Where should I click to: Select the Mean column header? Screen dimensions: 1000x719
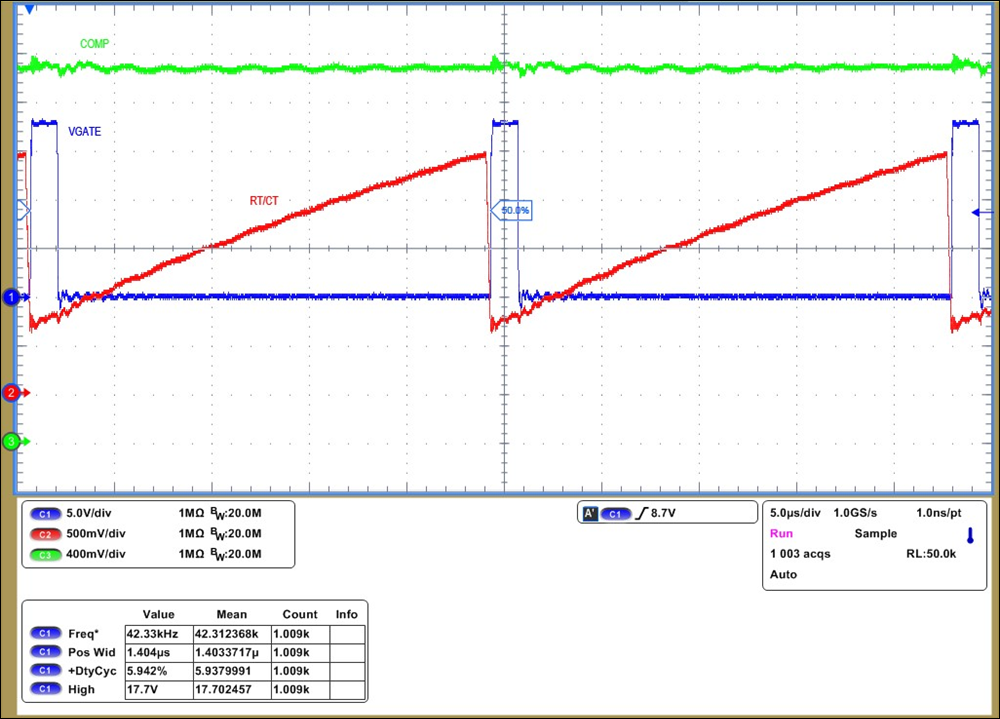pyautogui.click(x=232, y=613)
